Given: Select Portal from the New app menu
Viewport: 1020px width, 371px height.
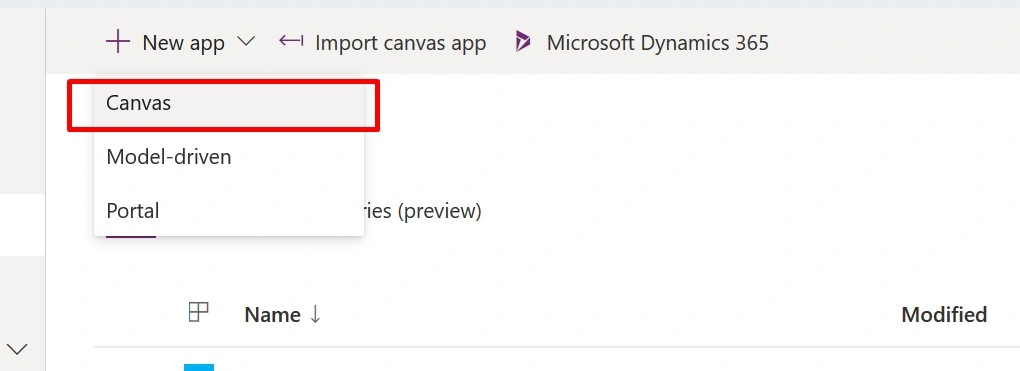Looking at the screenshot, I should [x=229, y=211].
